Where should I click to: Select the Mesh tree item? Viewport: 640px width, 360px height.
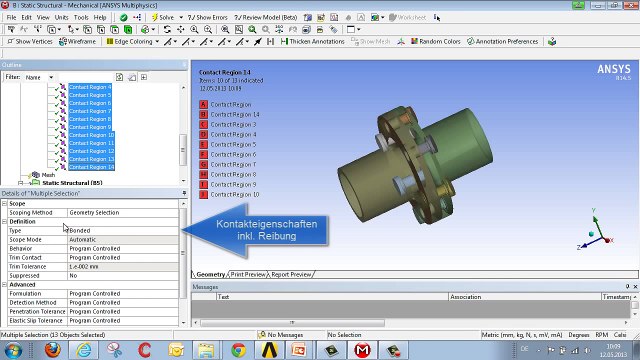pyautogui.click(x=48, y=175)
